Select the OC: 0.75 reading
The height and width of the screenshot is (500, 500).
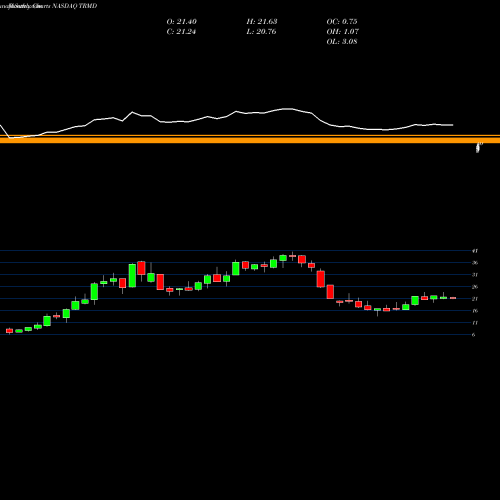(342, 21)
